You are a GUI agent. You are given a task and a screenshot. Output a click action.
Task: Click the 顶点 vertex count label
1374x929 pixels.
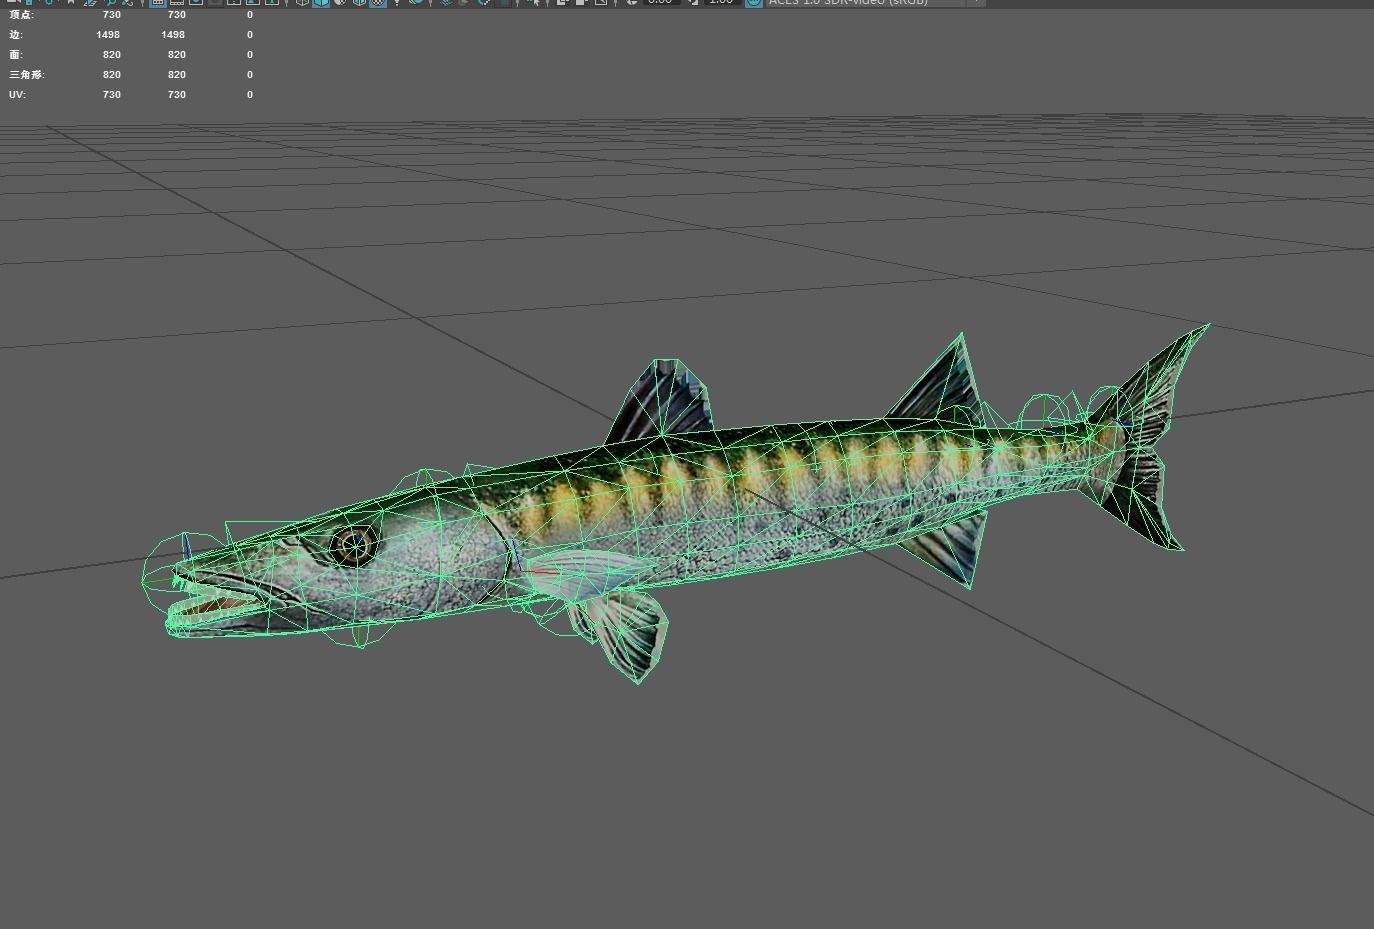[x=21, y=15]
